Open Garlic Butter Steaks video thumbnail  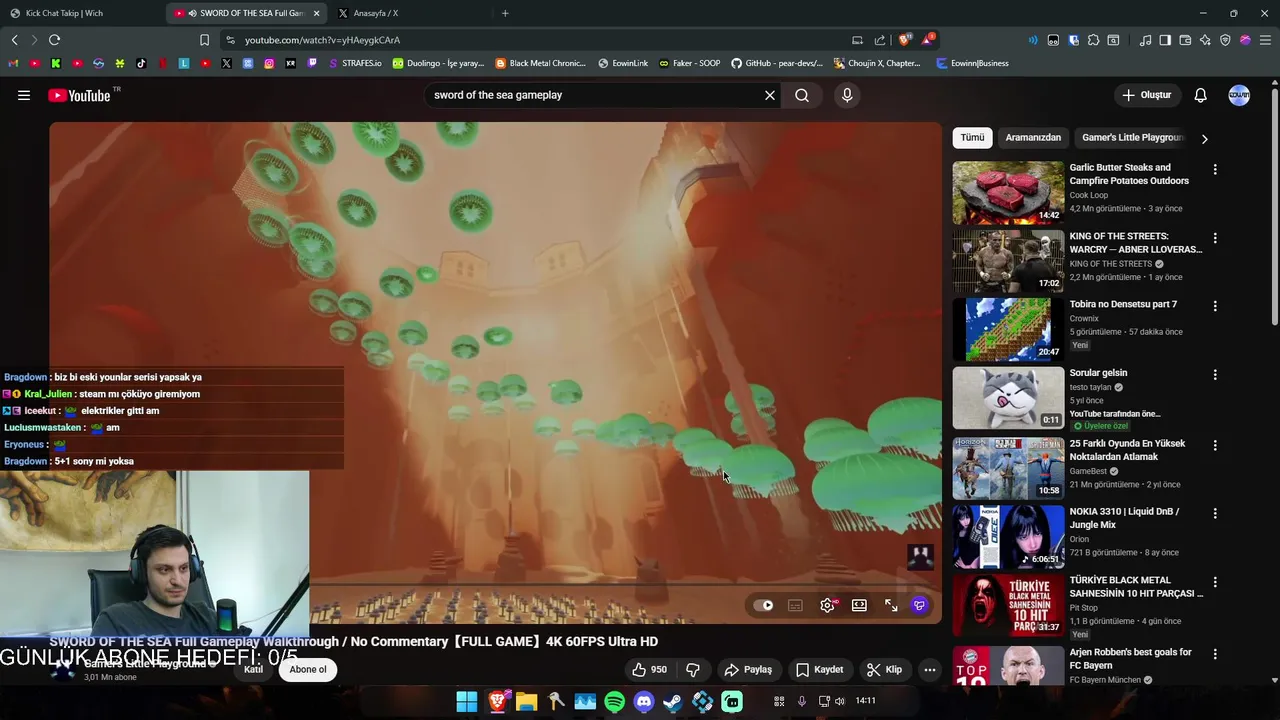click(x=1008, y=193)
